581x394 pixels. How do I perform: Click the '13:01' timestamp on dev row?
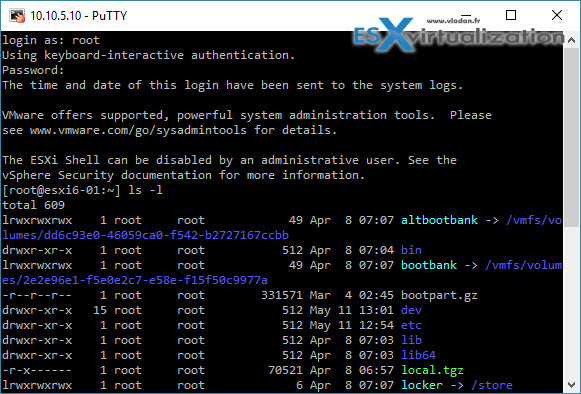coord(376,310)
